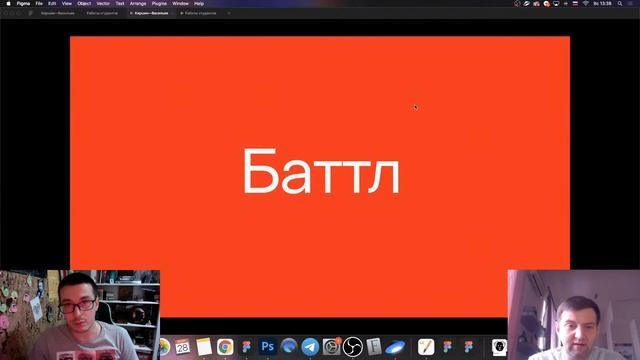Open System Preferences with the red badge
Viewport: 640px width, 360px height.
click(x=331, y=347)
